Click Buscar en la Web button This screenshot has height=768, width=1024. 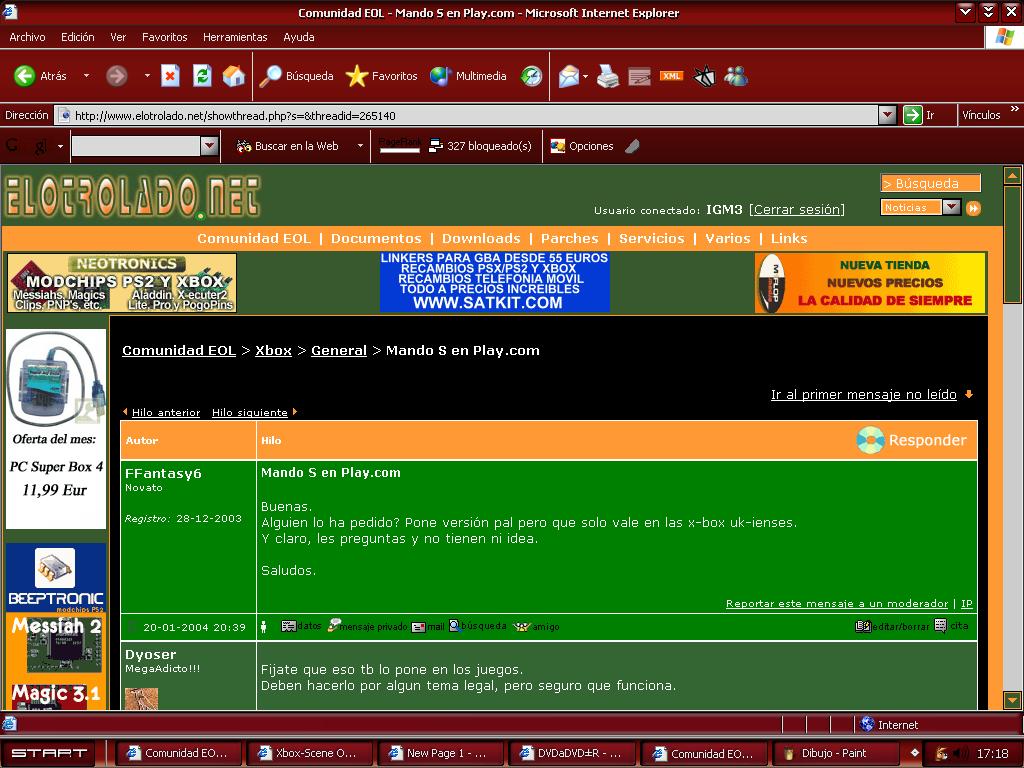[x=287, y=146]
